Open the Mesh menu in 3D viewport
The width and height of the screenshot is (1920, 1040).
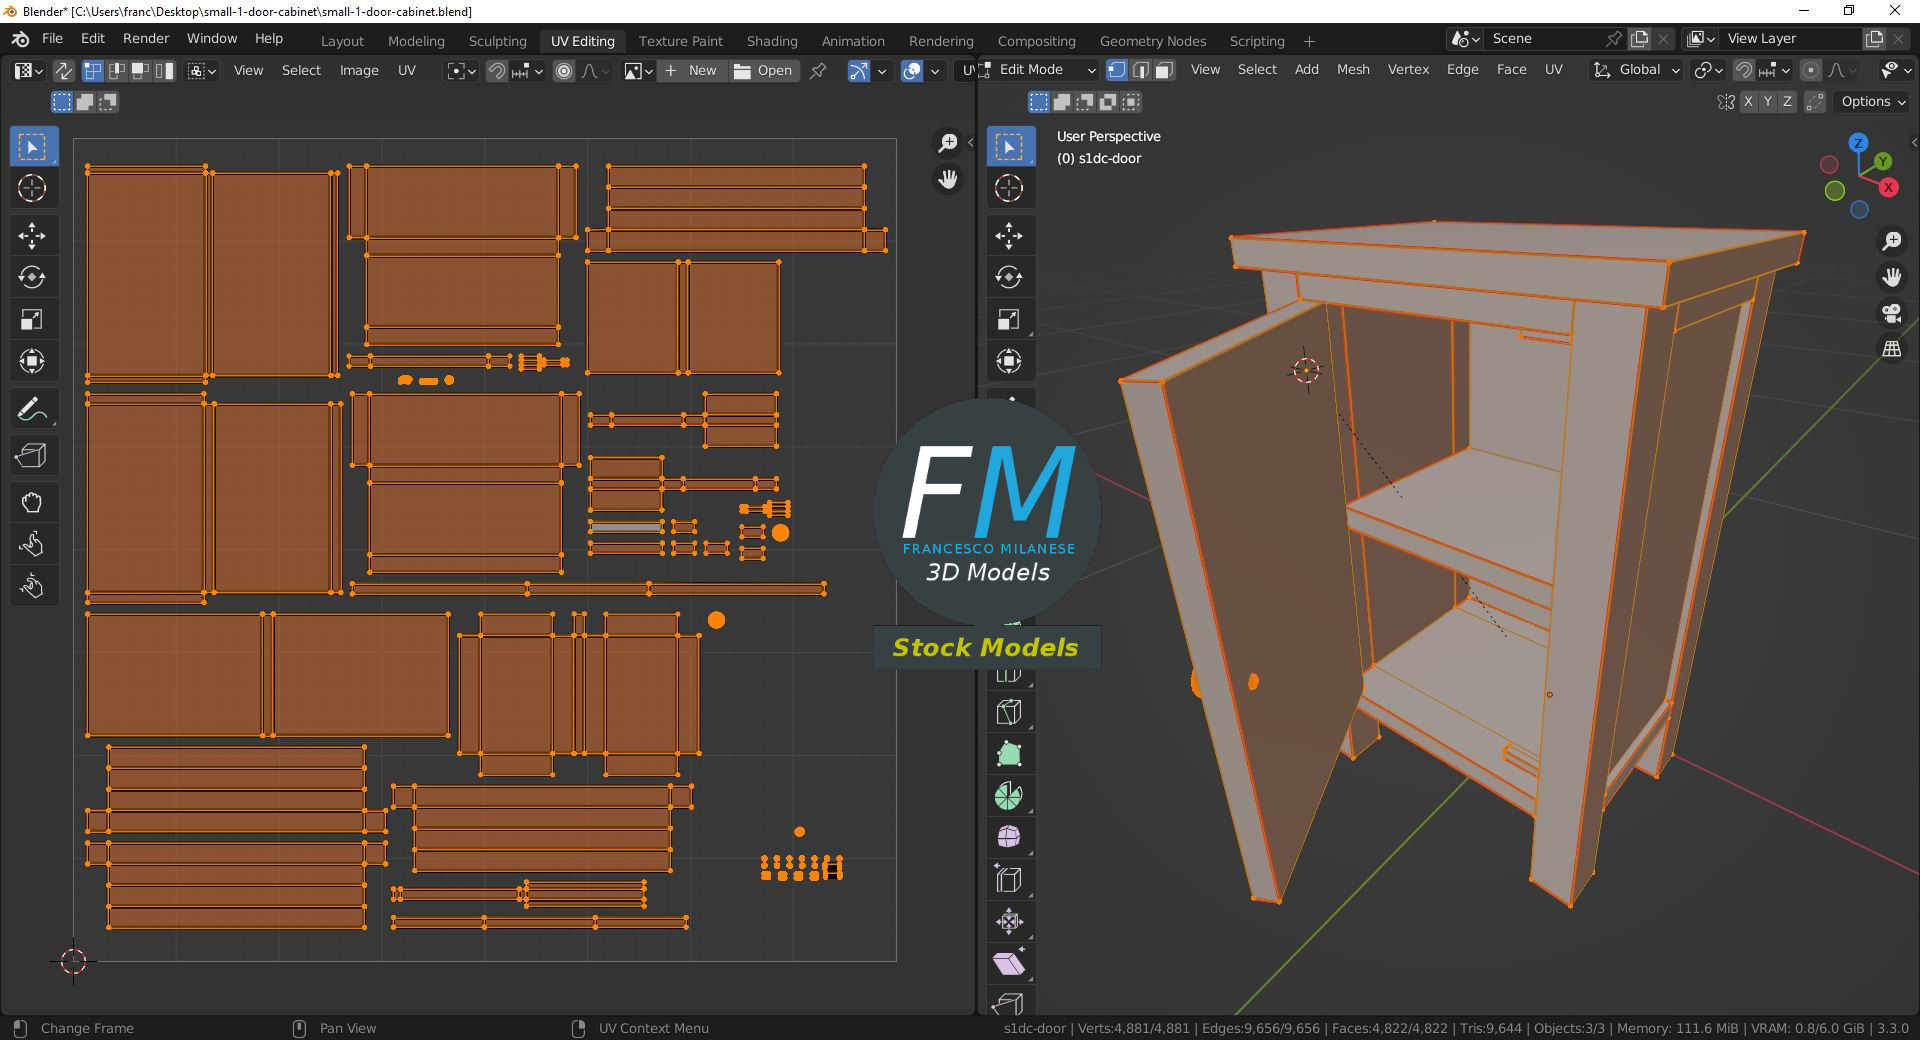tap(1353, 69)
